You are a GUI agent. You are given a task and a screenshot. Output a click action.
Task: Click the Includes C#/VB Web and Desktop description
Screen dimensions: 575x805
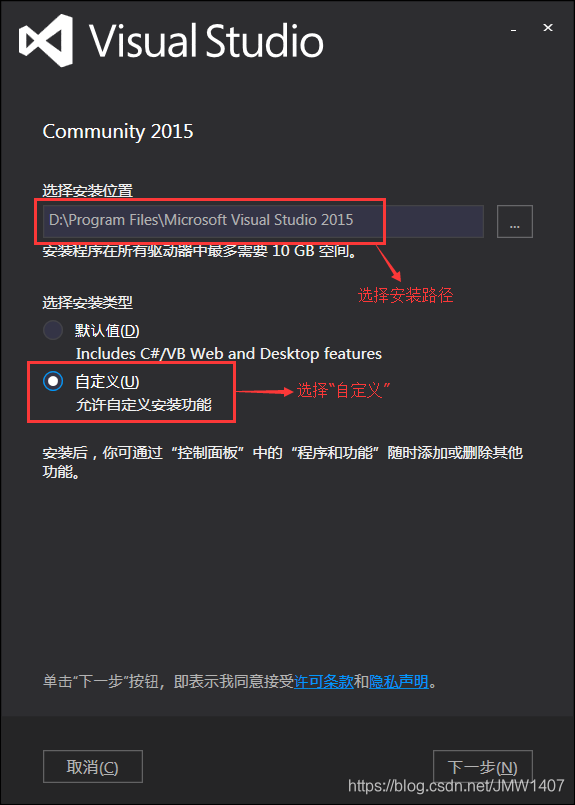[x=229, y=354]
